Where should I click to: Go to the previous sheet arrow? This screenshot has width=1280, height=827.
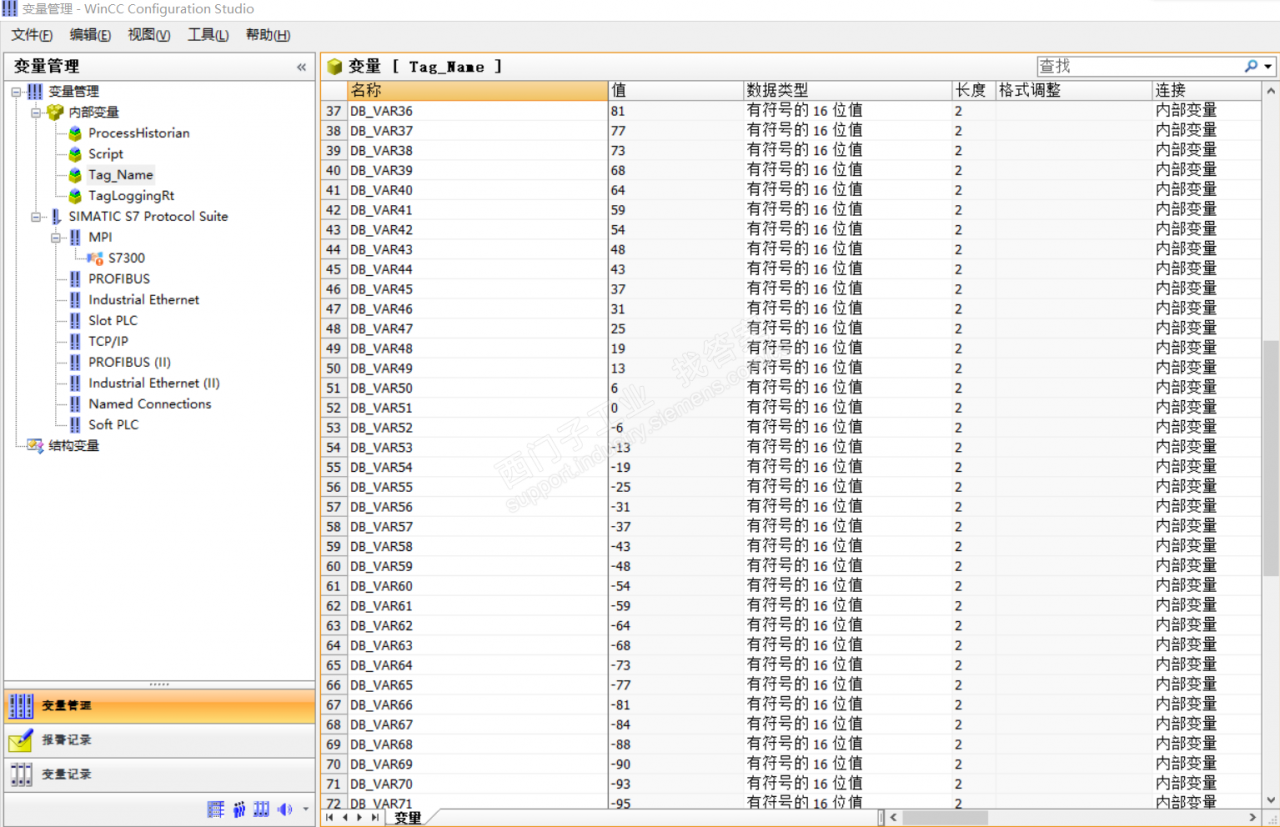coord(346,817)
